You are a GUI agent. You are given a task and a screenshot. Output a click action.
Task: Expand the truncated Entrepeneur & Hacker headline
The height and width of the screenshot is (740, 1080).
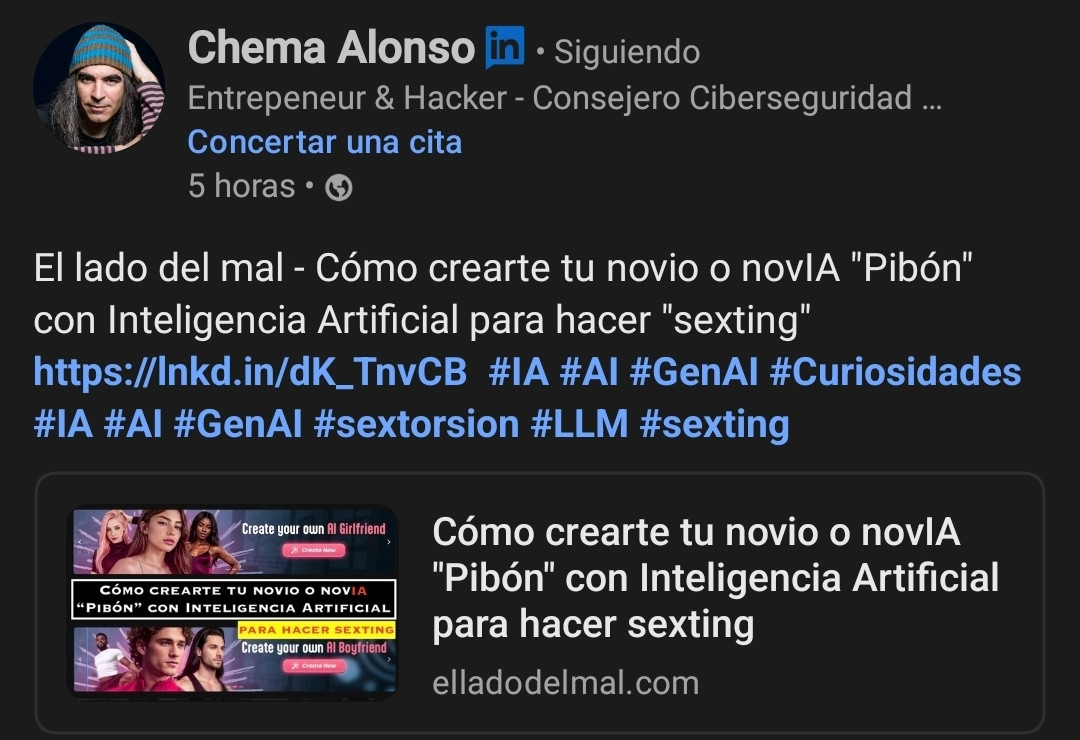(565, 98)
